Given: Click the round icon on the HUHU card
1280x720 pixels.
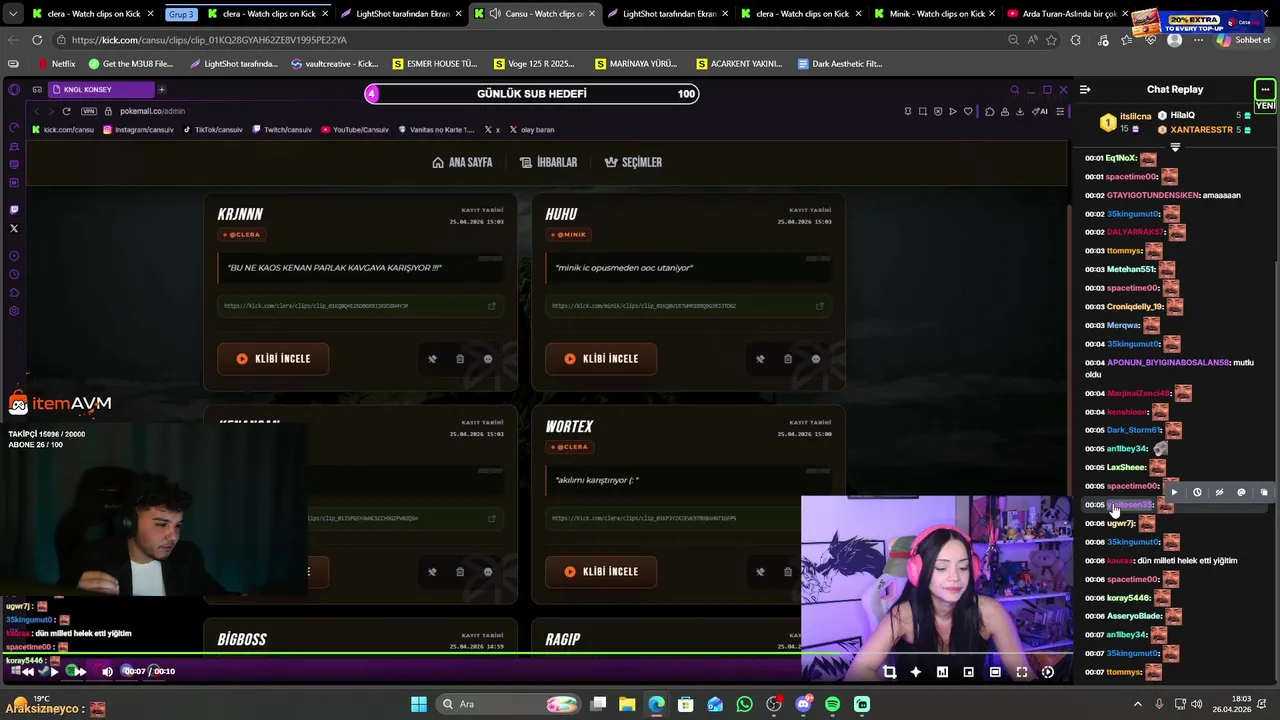Looking at the screenshot, I should click(x=816, y=359).
